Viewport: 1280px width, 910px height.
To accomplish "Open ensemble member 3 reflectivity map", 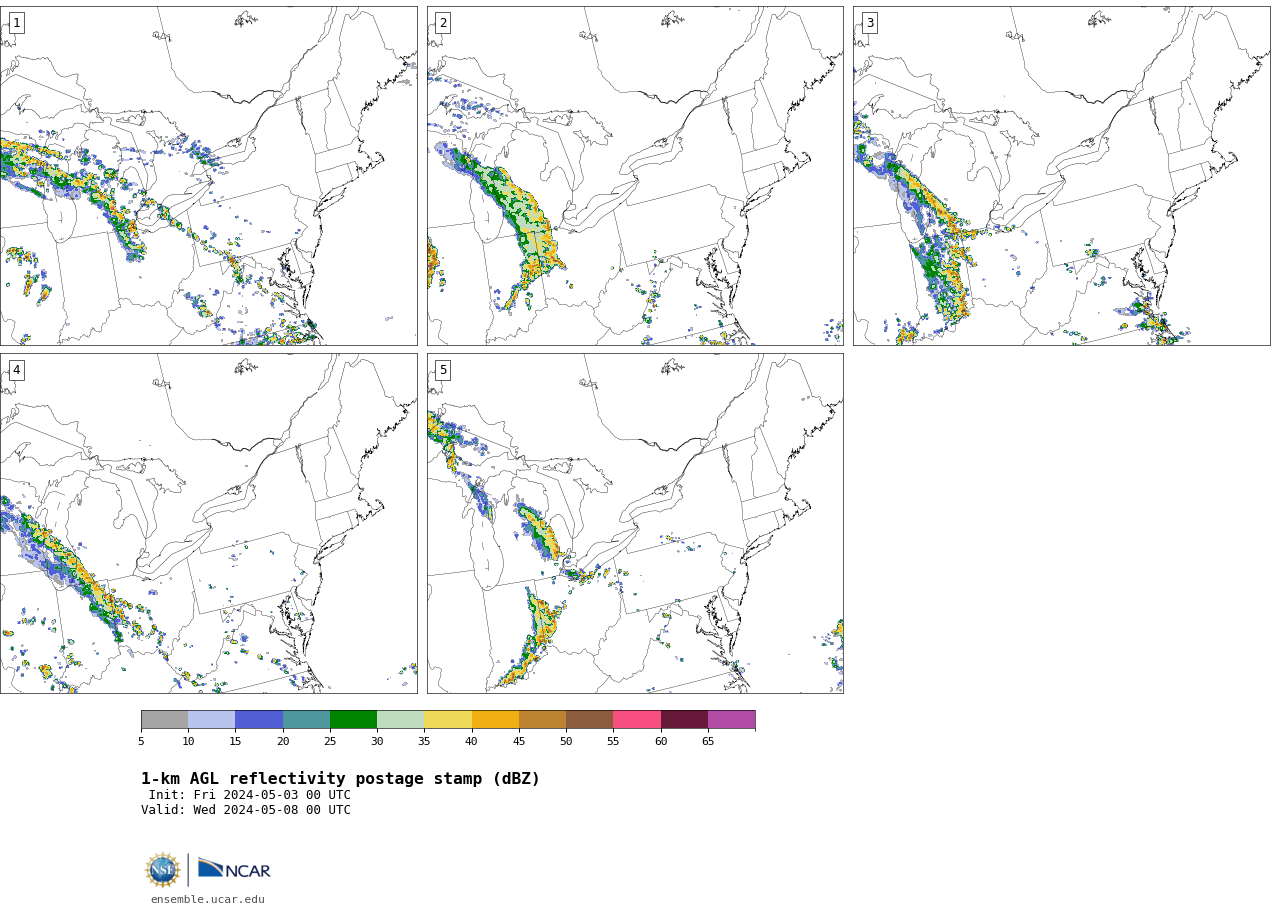I will coord(1061,176).
